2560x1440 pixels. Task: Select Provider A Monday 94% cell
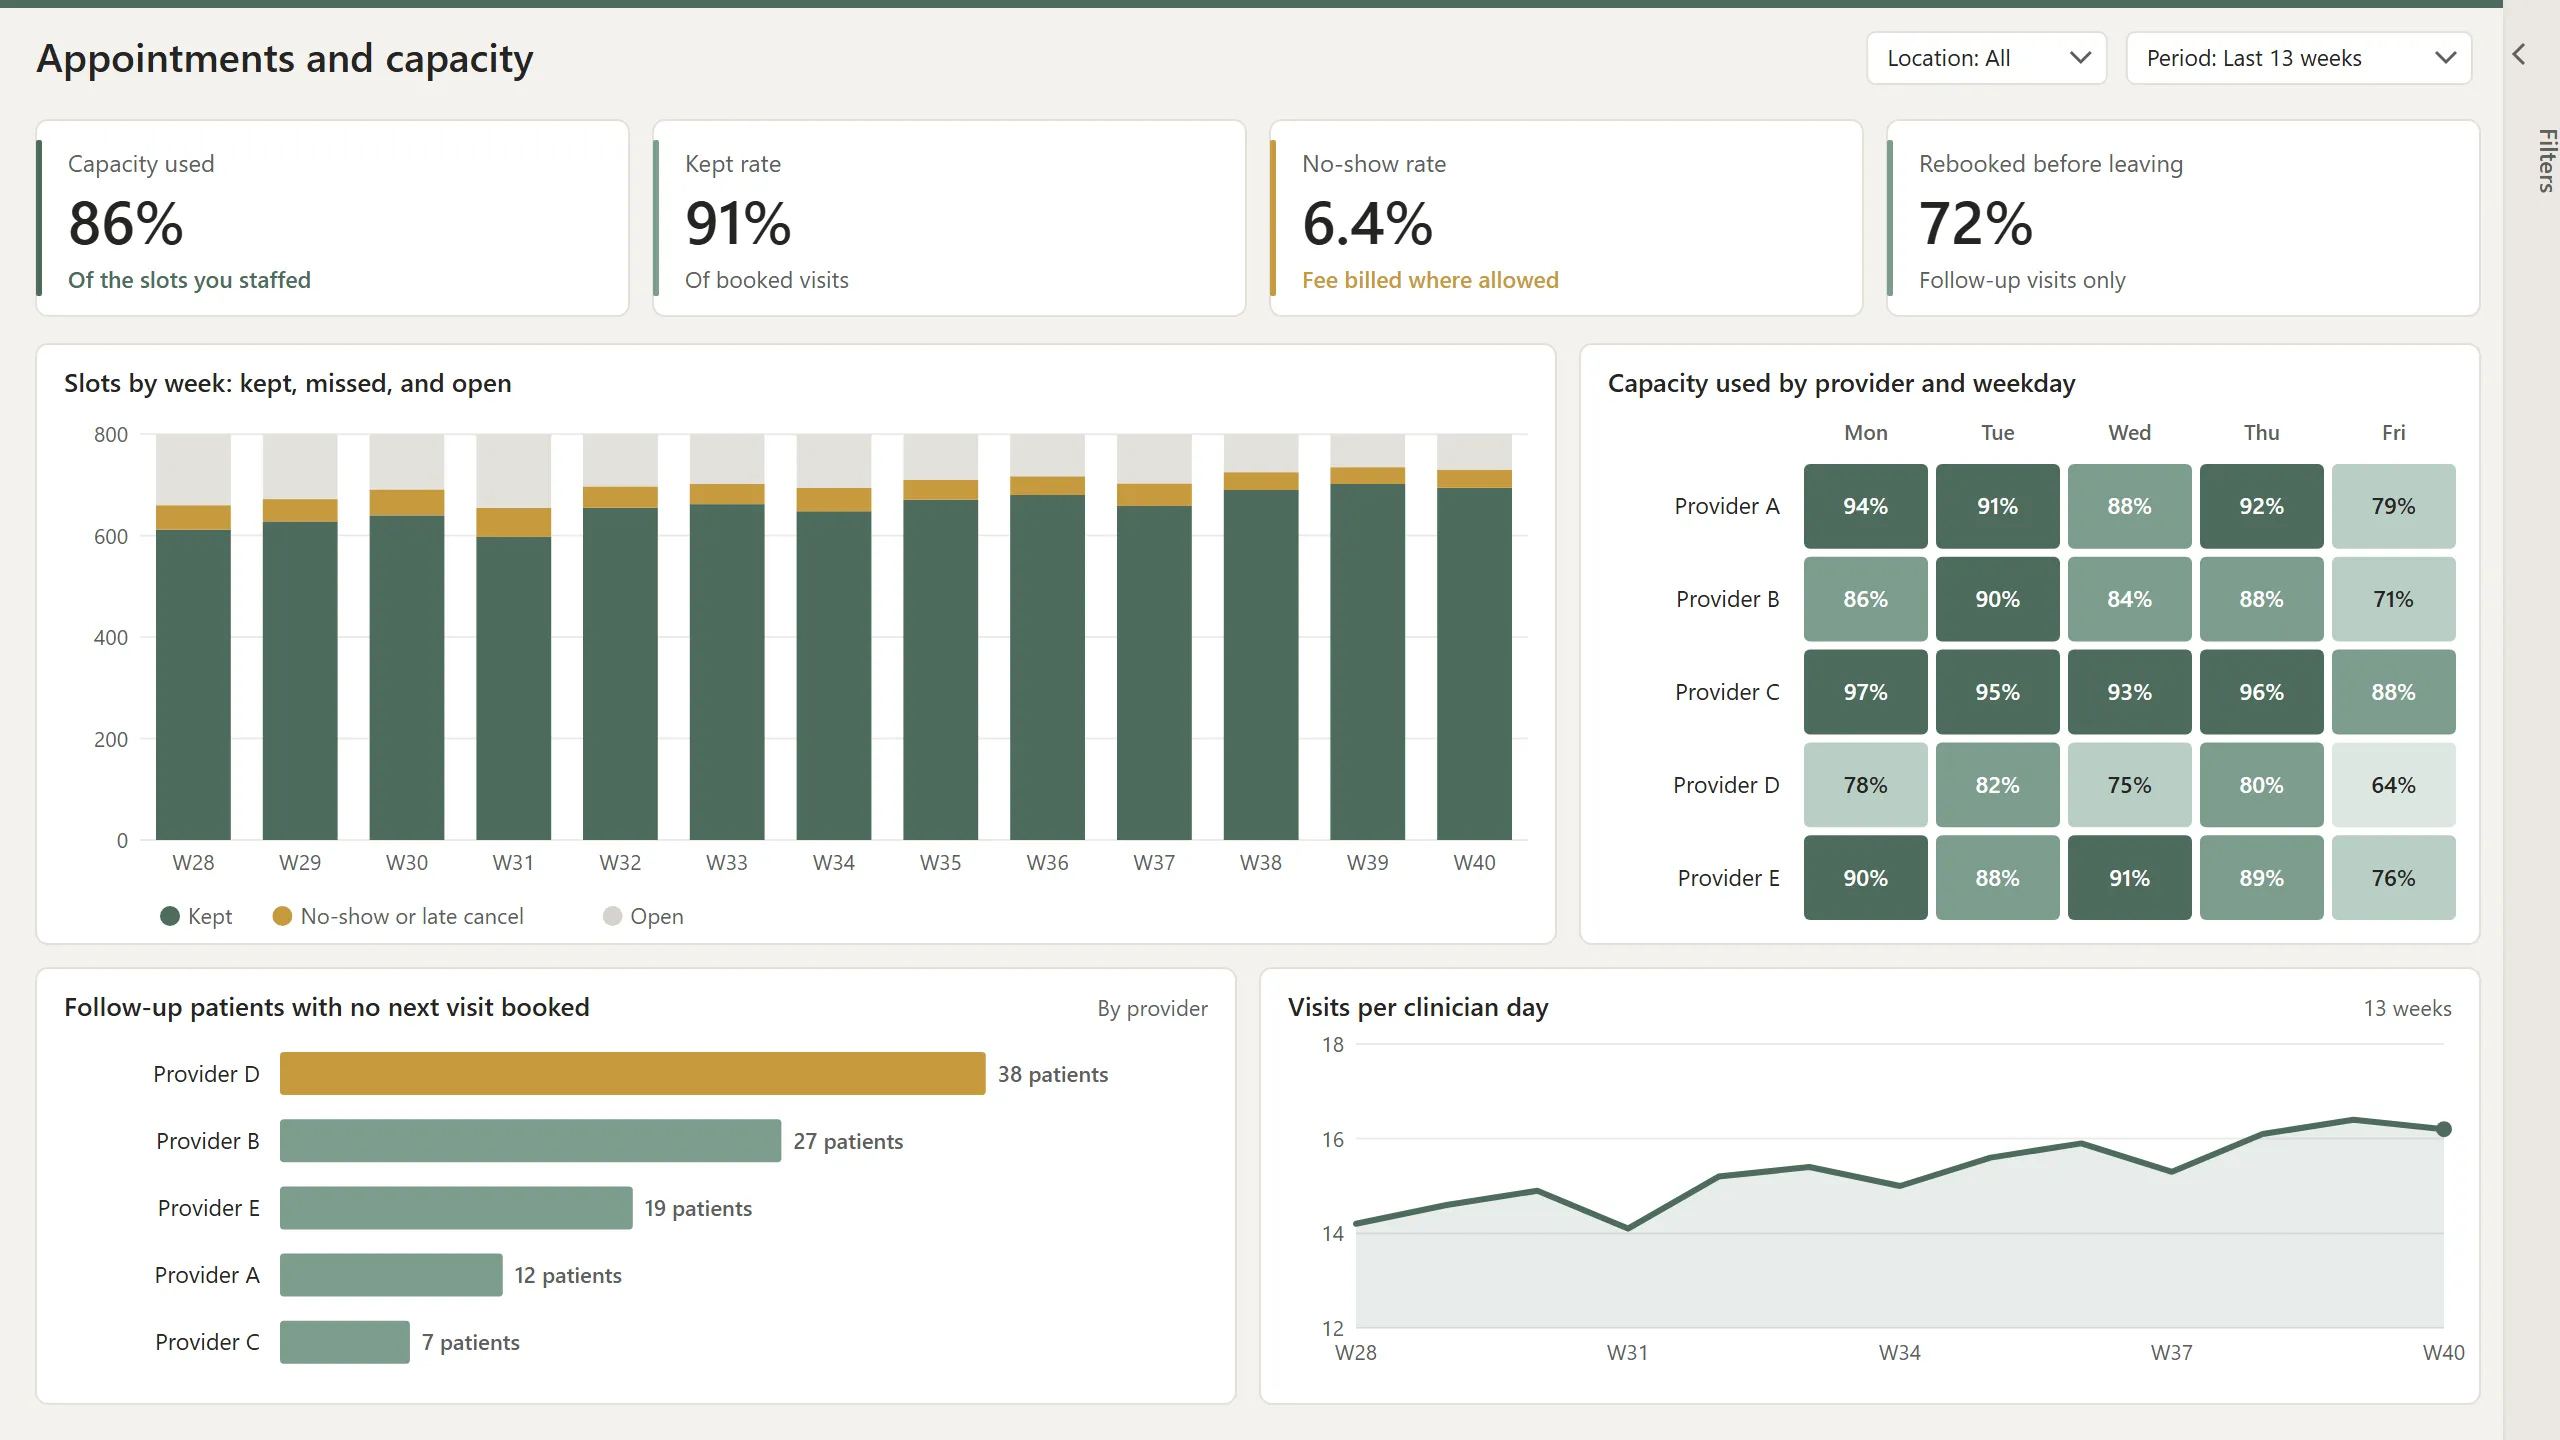point(1865,506)
